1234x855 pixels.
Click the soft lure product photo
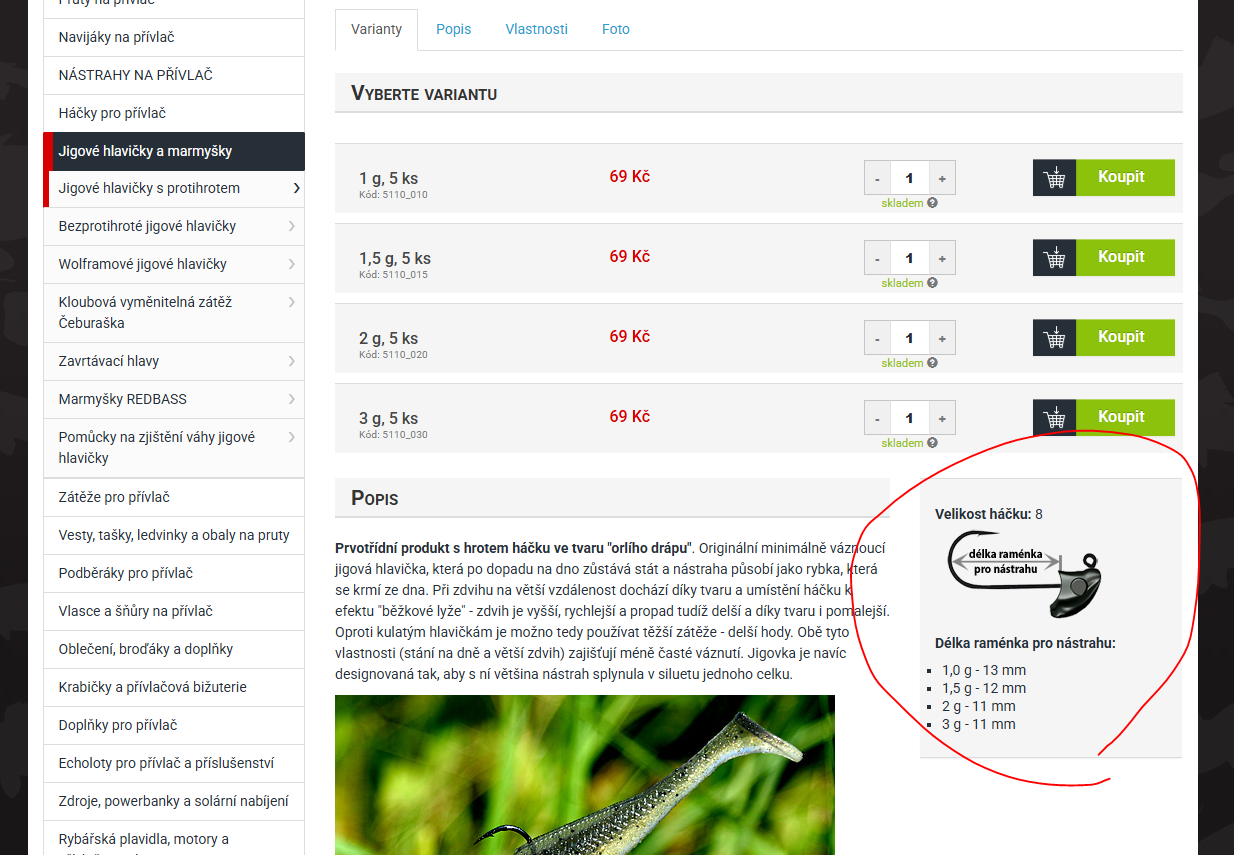(585, 775)
